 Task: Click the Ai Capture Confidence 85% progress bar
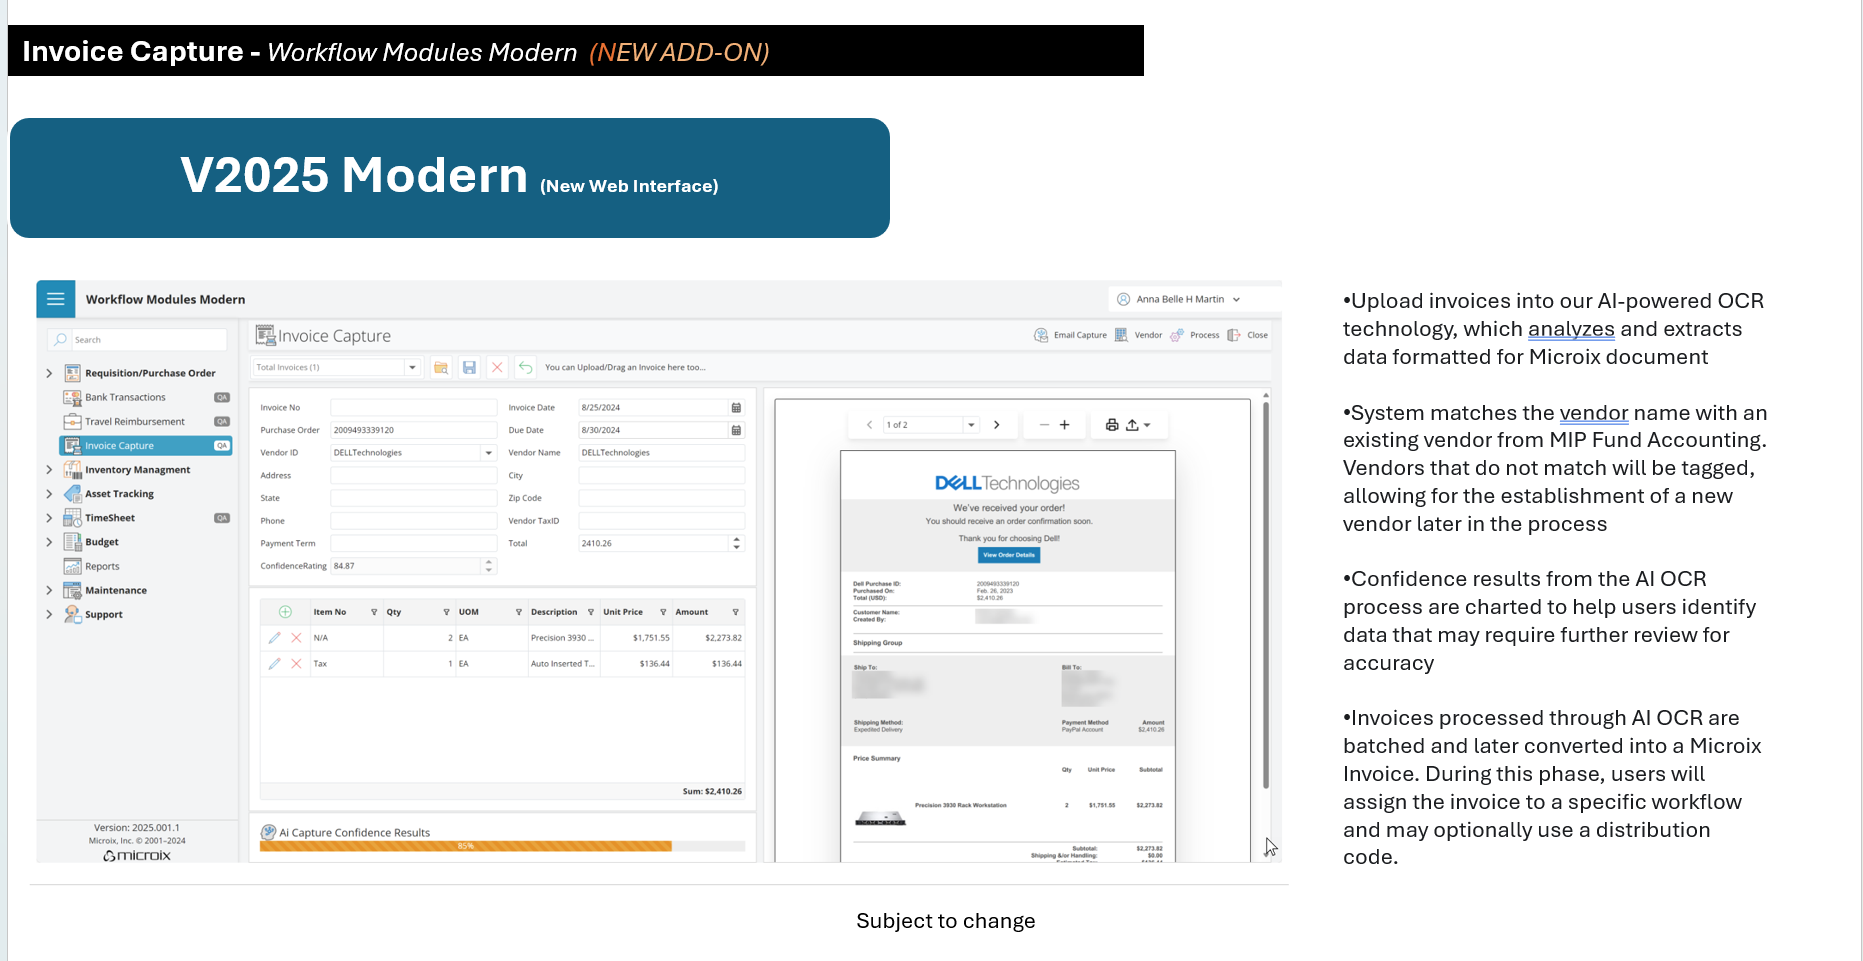click(502, 846)
